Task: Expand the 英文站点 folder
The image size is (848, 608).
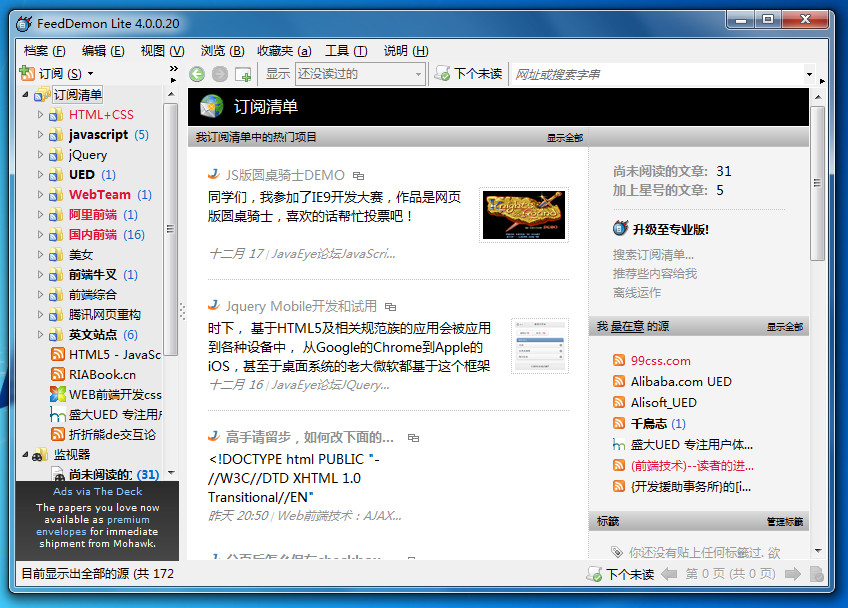Action: tap(40, 335)
